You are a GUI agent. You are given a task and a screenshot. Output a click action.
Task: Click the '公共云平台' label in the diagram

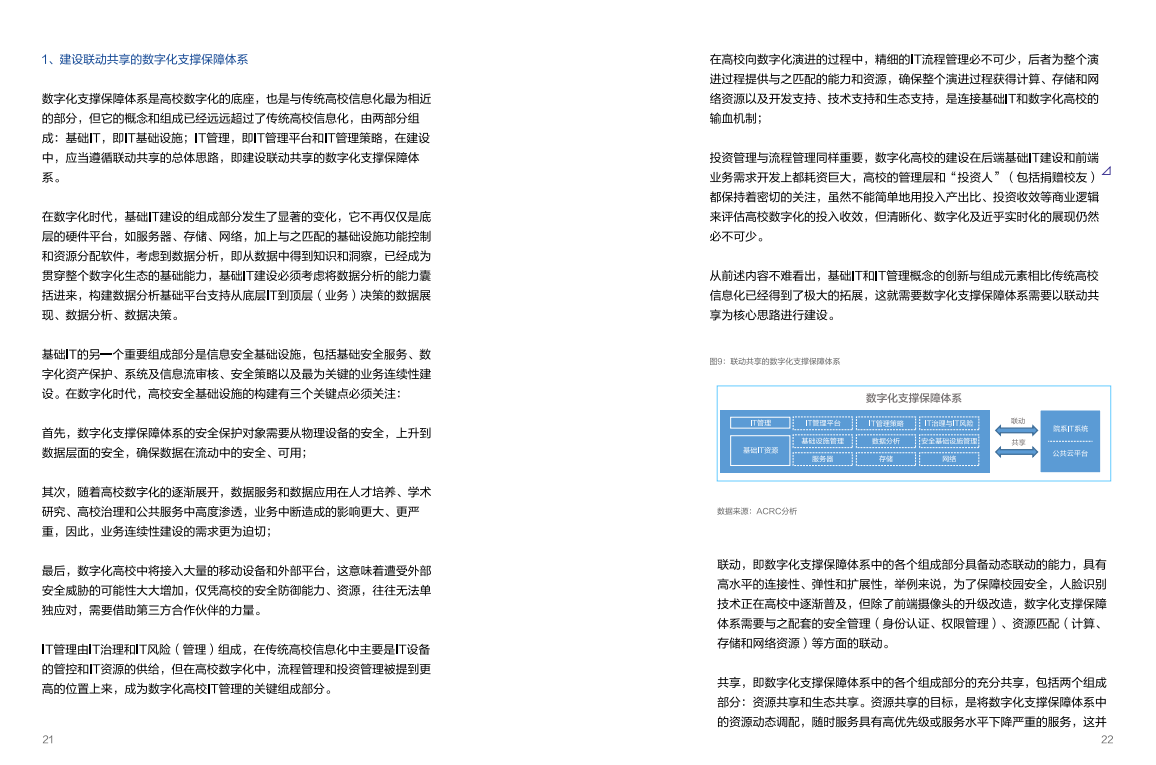1070,453
